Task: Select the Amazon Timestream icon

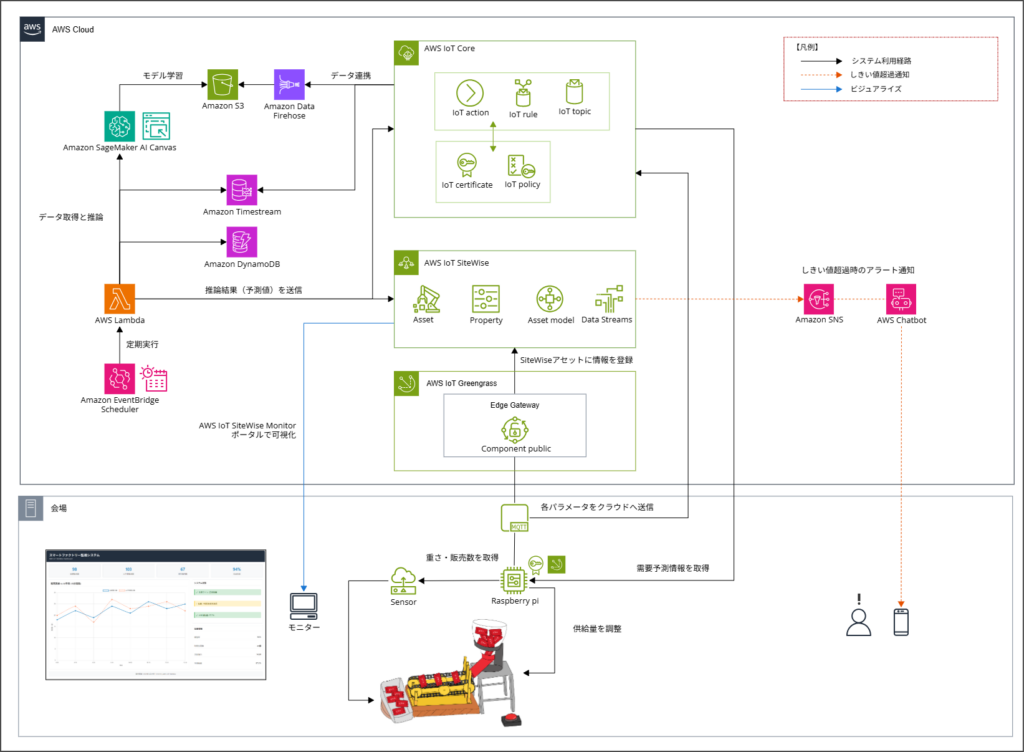Action: tap(241, 190)
